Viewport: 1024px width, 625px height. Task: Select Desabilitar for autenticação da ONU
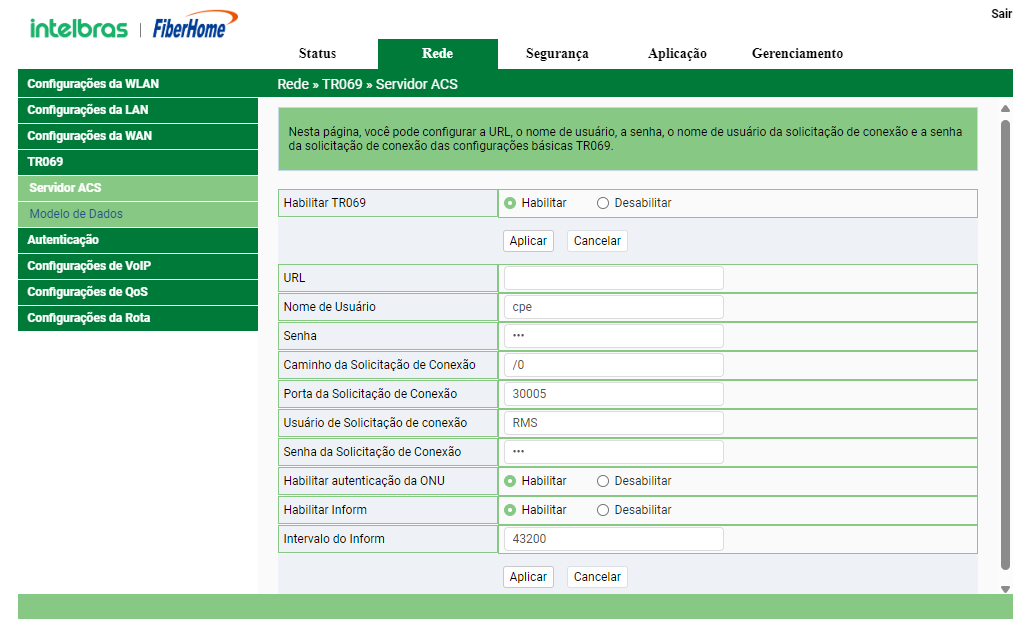[x=603, y=481]
